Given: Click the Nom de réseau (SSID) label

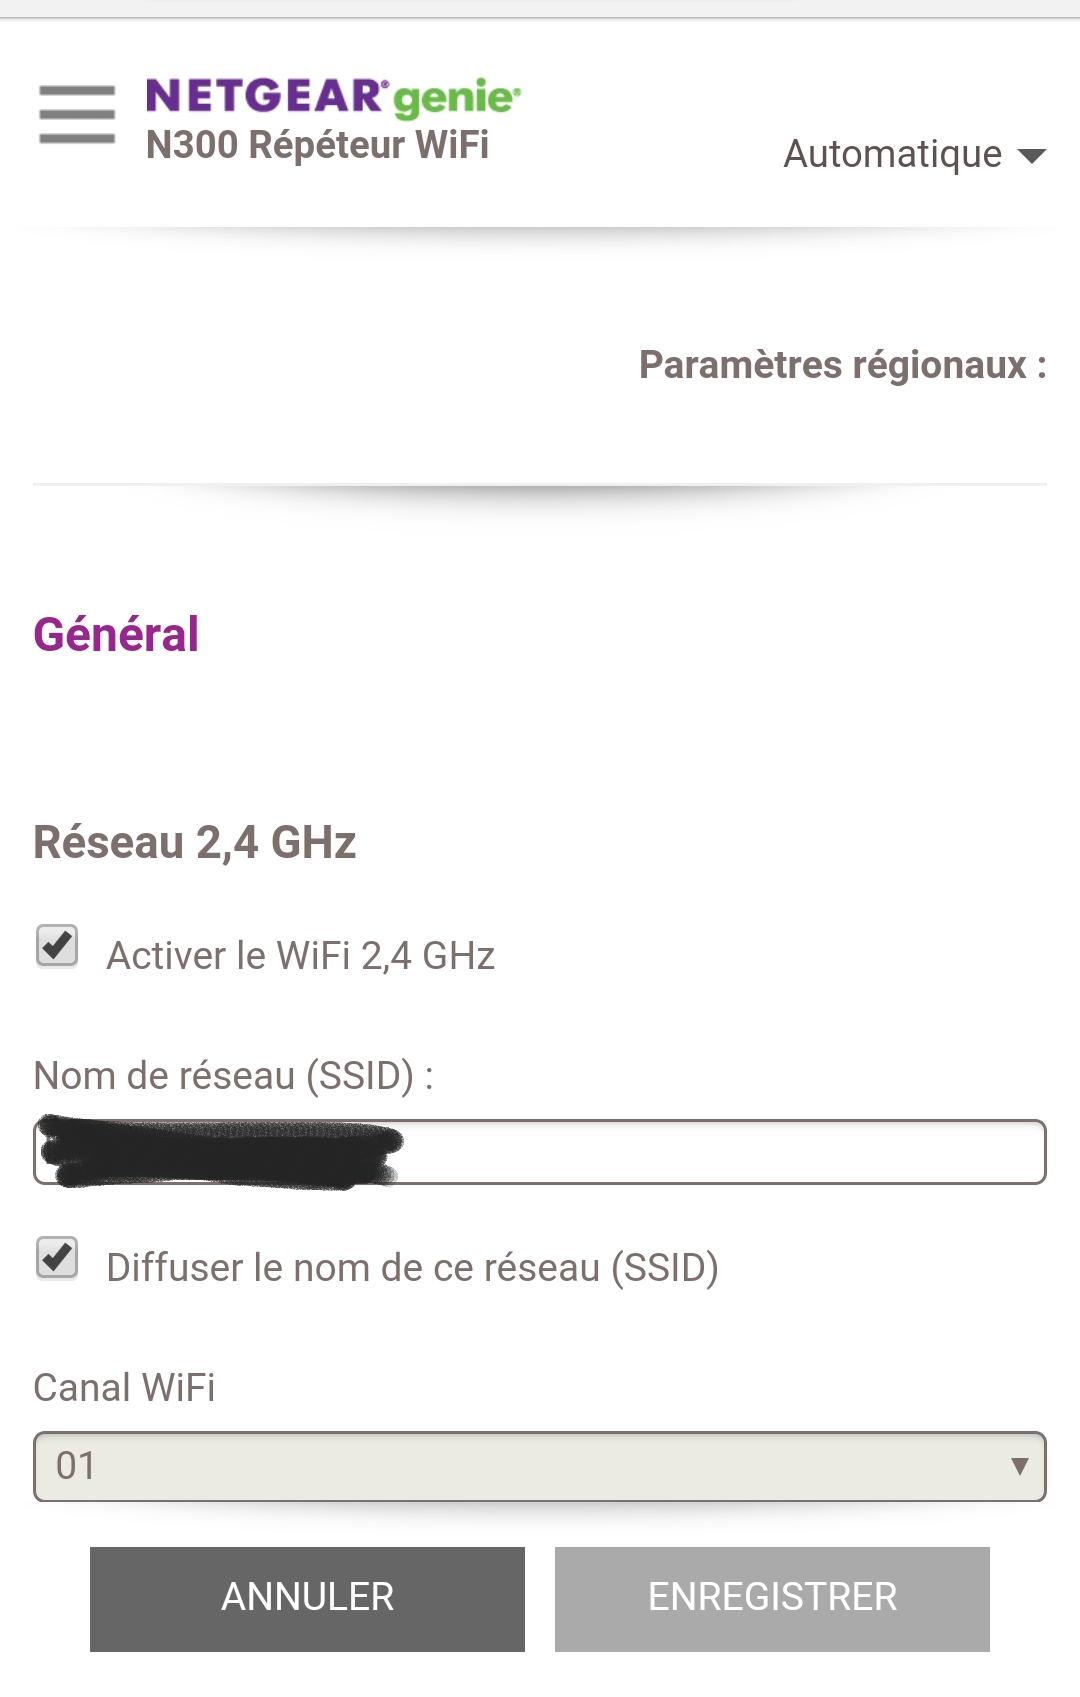Looking at the screenshot, I should (233, 1076).
